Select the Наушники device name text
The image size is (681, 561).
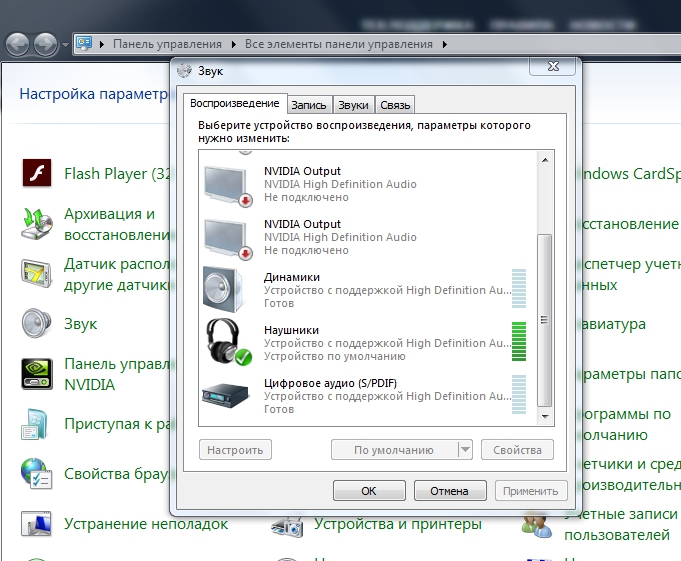click(291, 330)
